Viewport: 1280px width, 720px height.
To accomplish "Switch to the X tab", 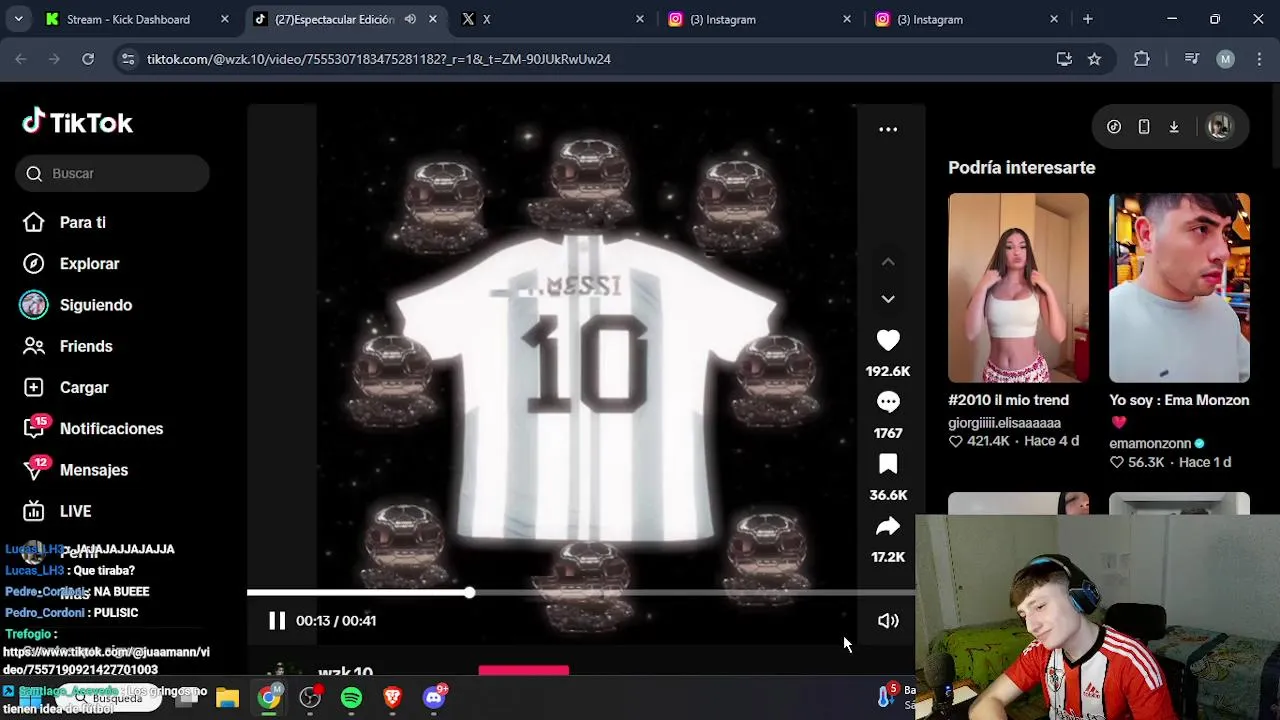I will pyautogui.click(x=550, y=19).
